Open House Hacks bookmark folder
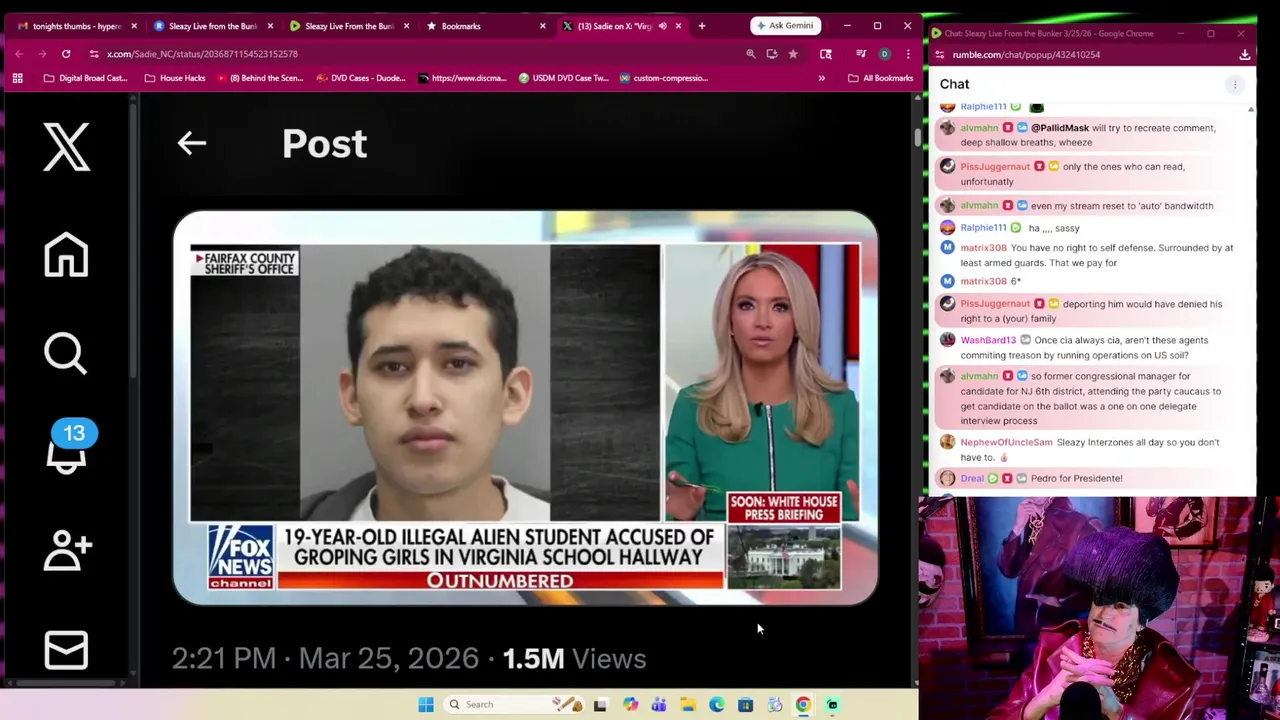 [x=175, y=78]
